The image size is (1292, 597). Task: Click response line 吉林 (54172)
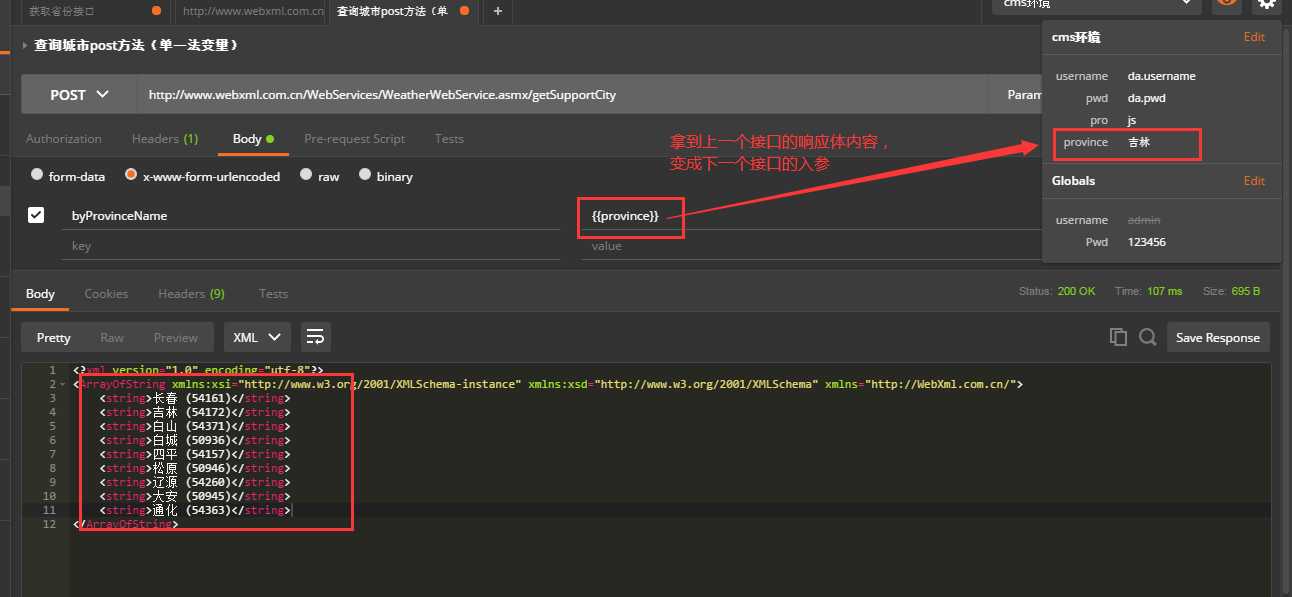tap(195, 412)
